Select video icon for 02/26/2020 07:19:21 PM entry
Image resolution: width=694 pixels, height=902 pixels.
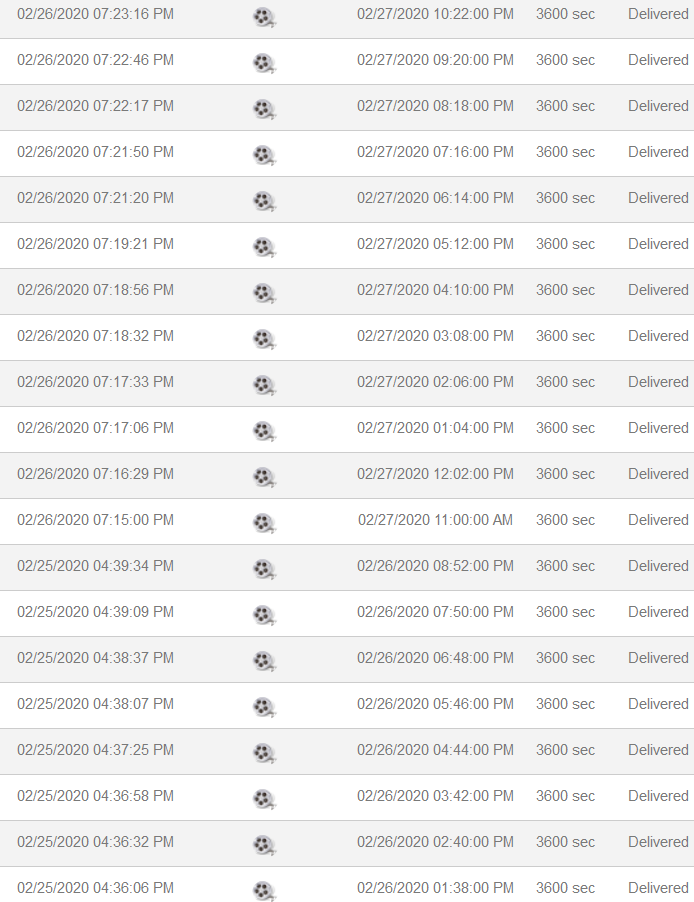pyautogui.click(x=263, y=246)
